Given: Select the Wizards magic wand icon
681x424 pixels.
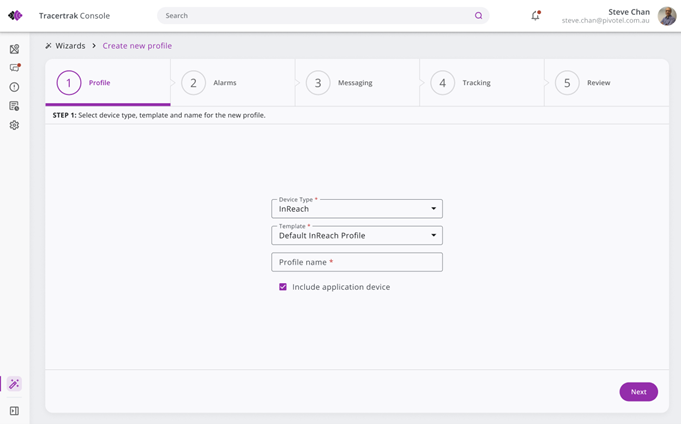Looking at the screenshot, I should (x=14, y=384).
